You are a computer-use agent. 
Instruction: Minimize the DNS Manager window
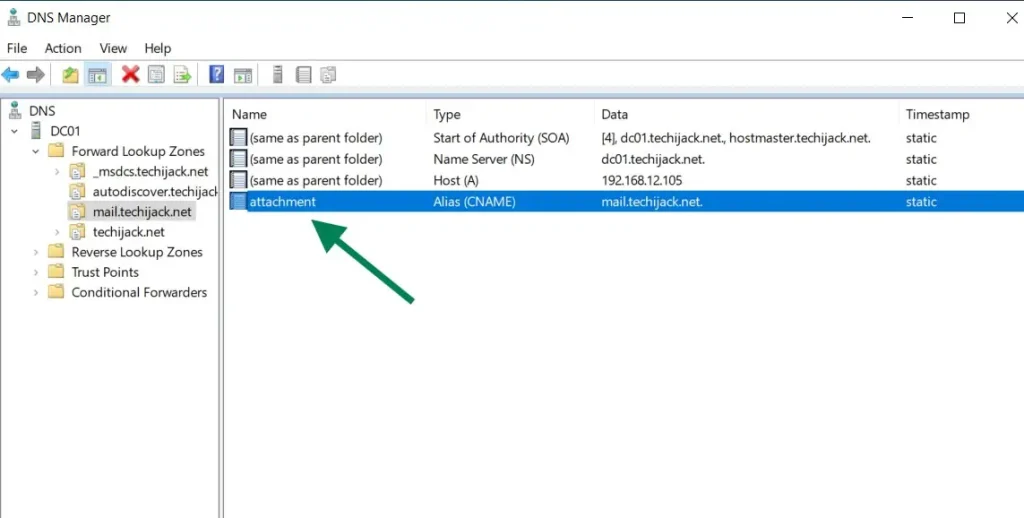click(x=907, y=18)
